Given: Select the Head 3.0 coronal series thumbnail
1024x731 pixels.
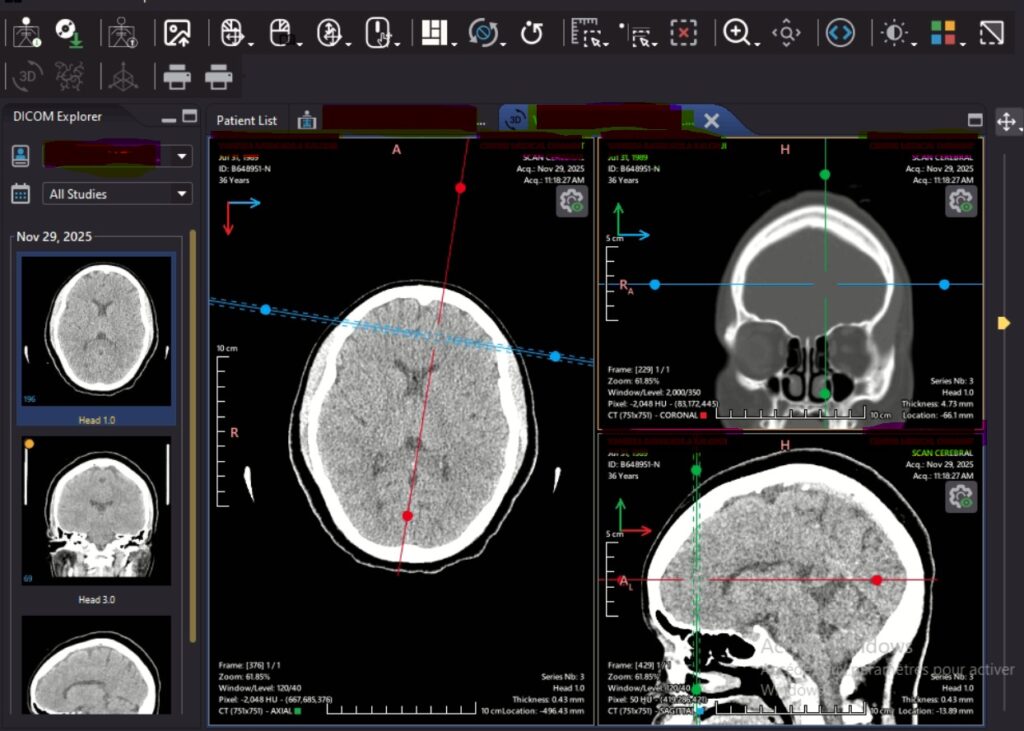Looking at the screenshot, I should (96, 512).
